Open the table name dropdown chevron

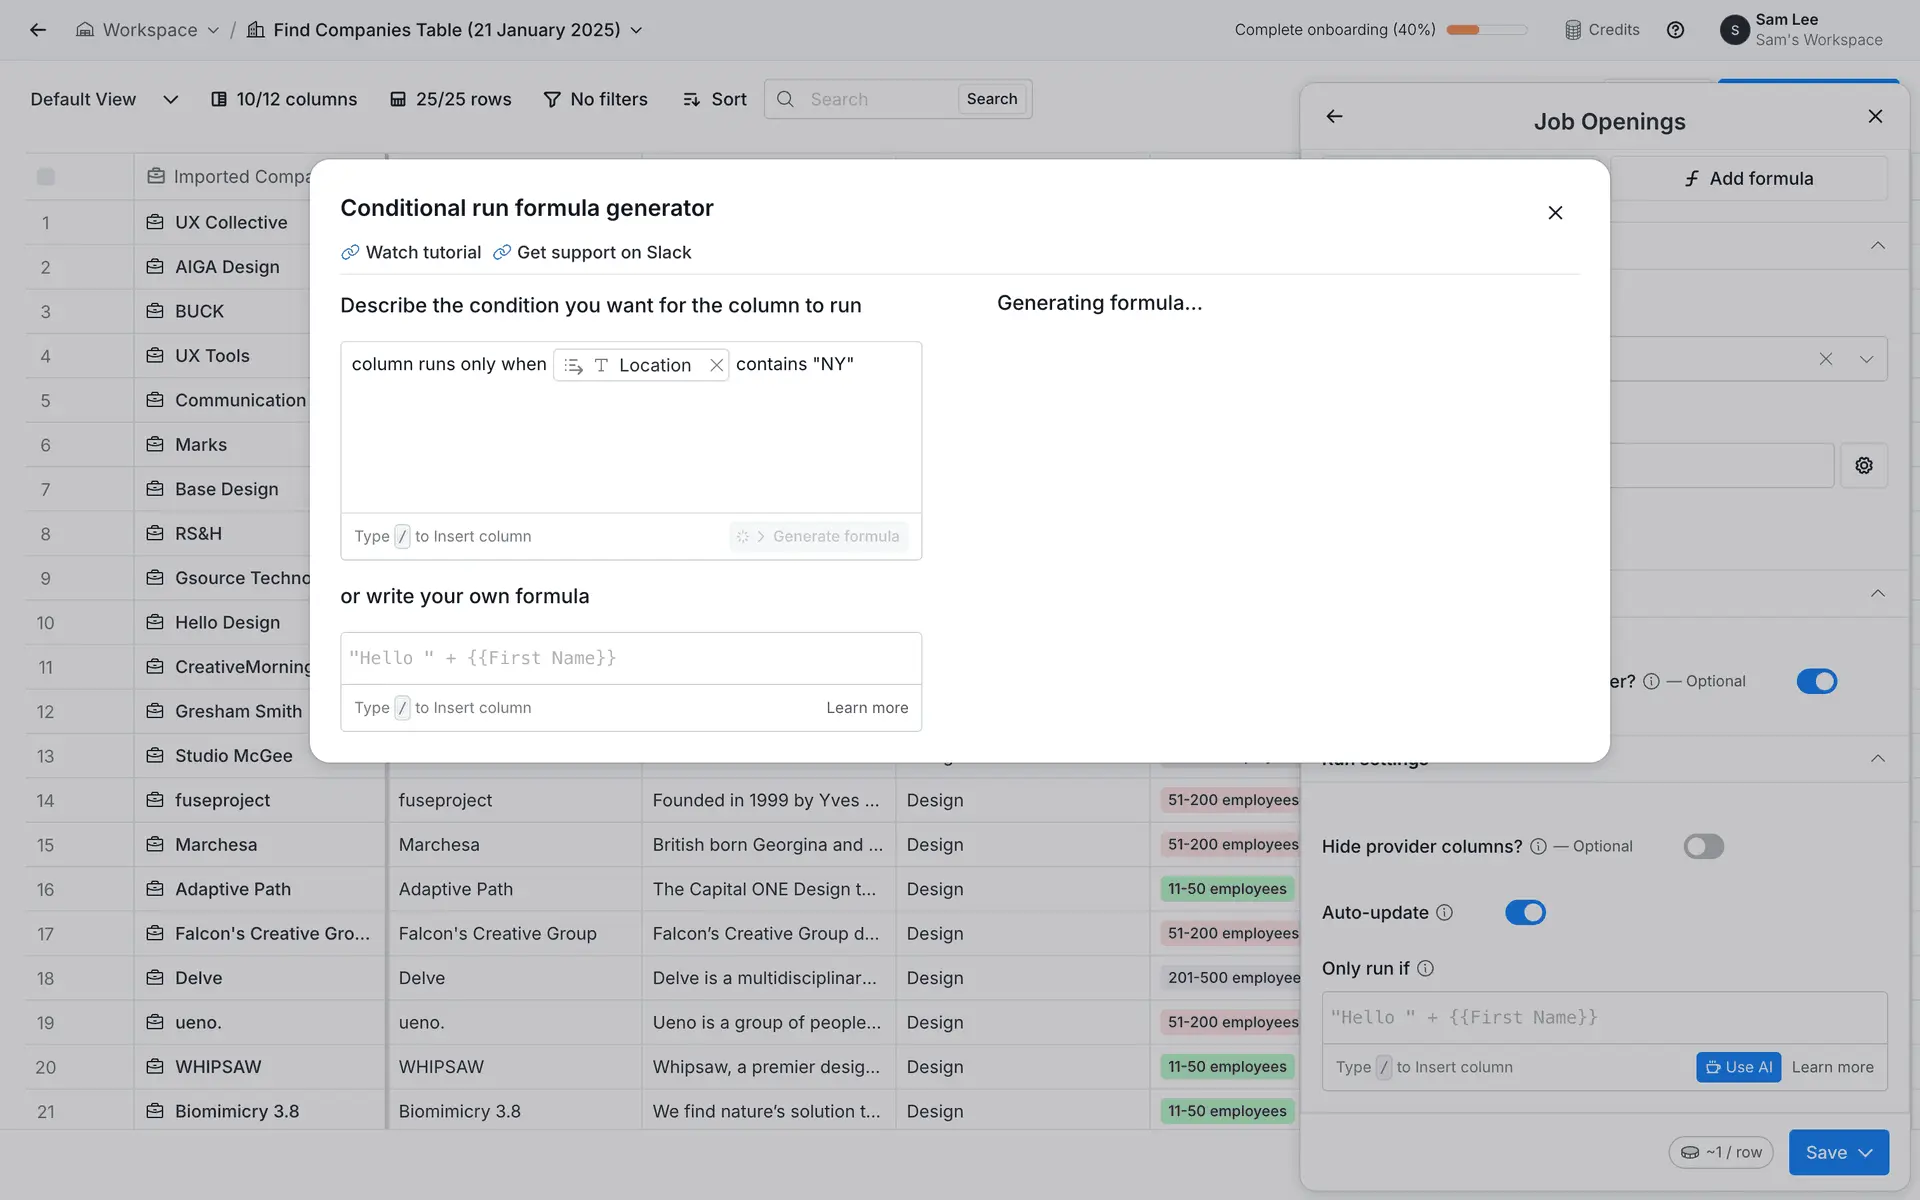point(637,31)
